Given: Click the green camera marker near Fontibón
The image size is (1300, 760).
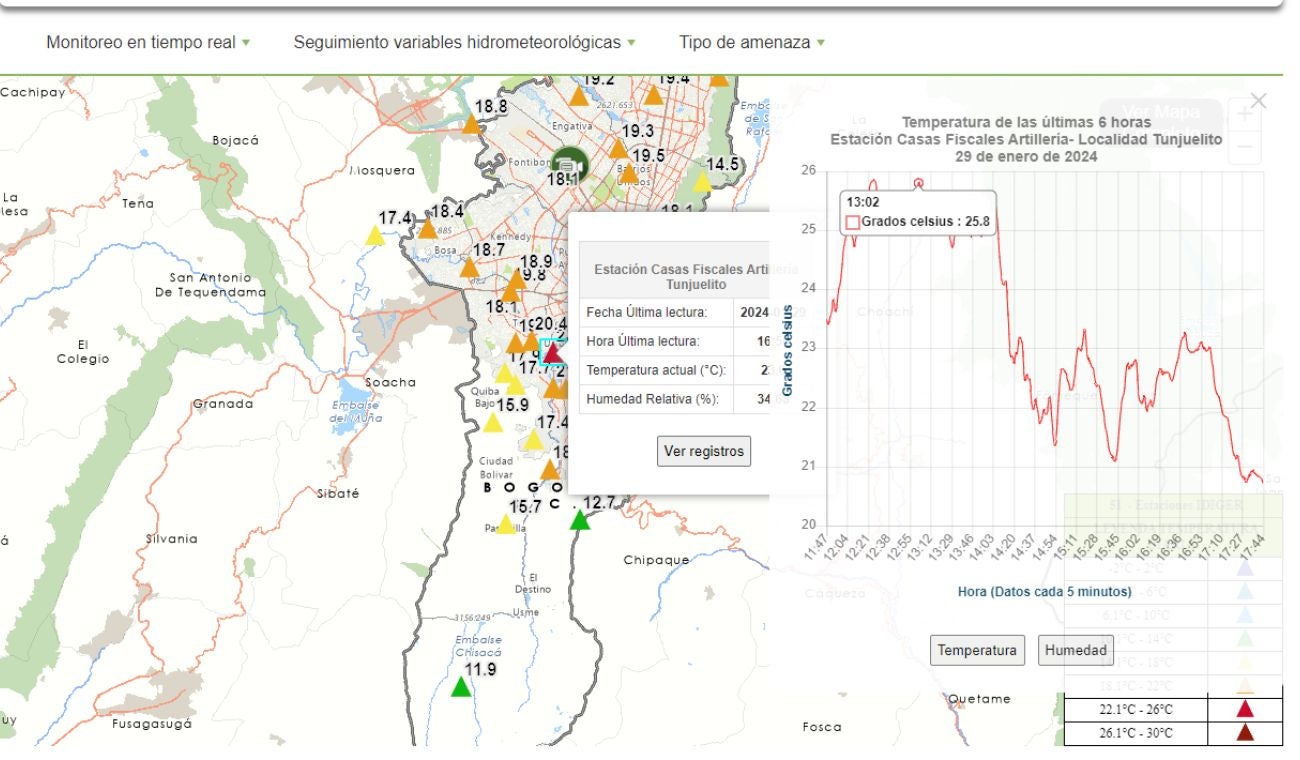Looking at the screenshot, I should [568, 163].
